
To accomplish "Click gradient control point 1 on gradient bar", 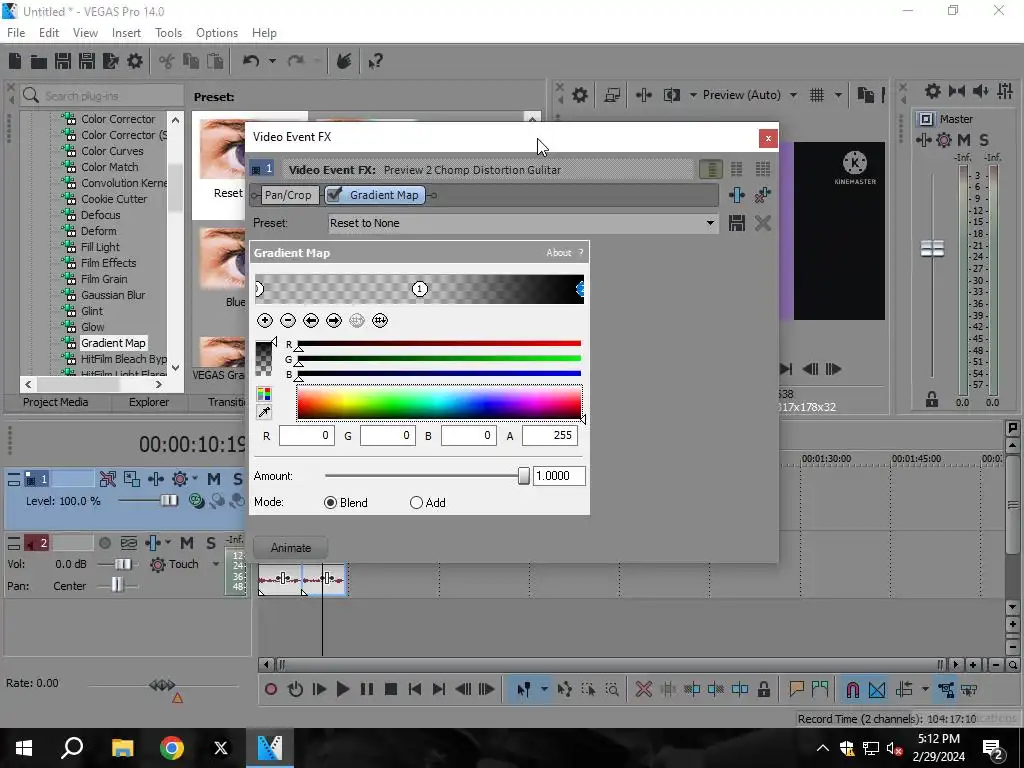I will (x=420, y=289).
